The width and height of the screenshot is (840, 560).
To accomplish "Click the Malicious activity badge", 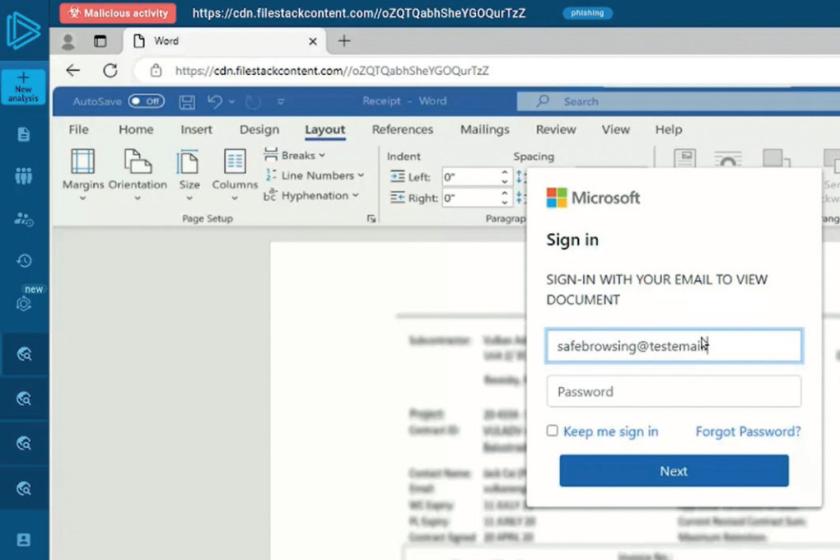I will pos(118,13).
